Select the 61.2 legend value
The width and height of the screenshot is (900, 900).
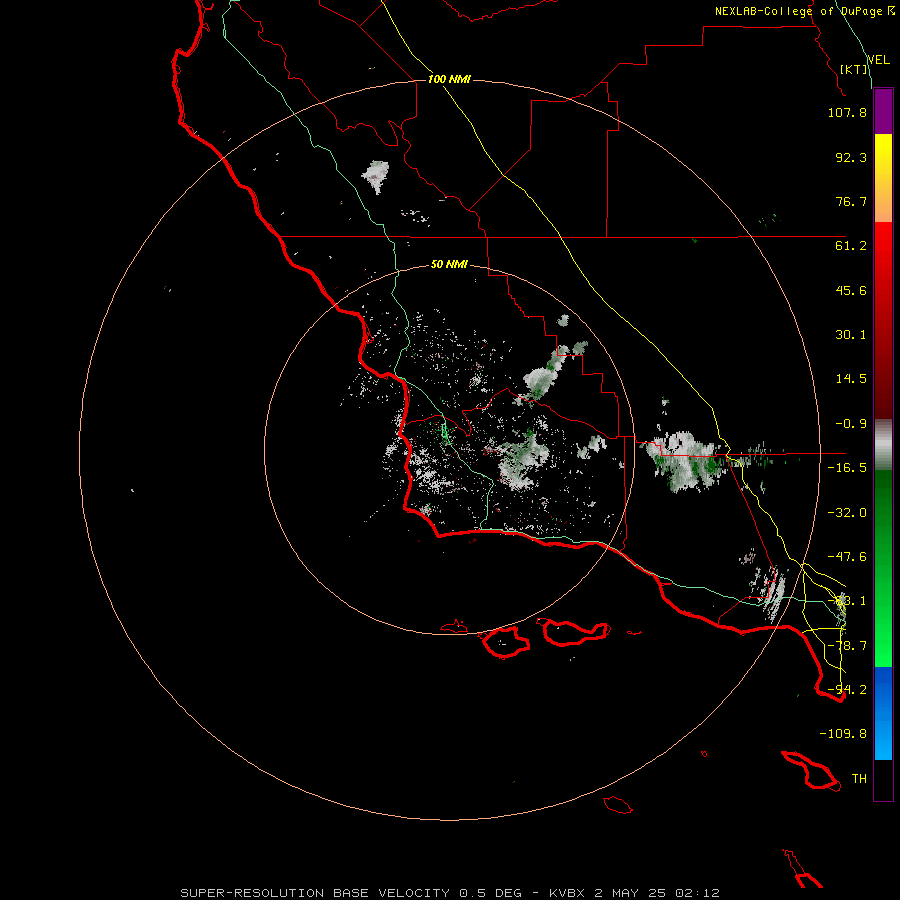[x=851, y=246]
